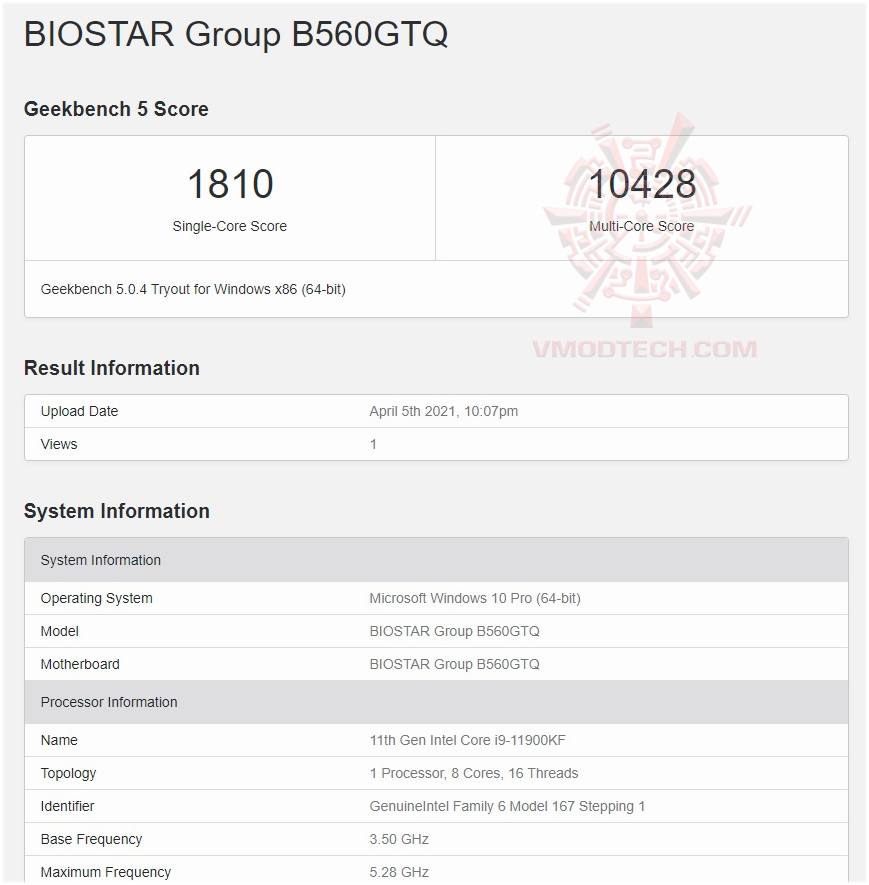Viewport: 869px width, 885px height.
Task: Select the Multi-Core Score value 10428
Action: coord(646,183)
